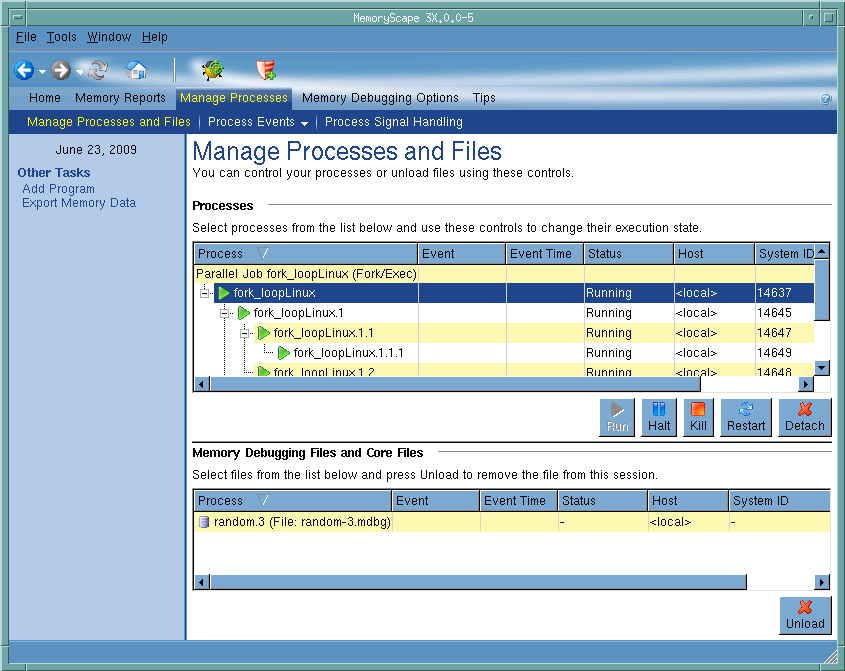
Task: Click the Back navigation arrow icon
Action: pyautogui.click(x=25, y=70)
